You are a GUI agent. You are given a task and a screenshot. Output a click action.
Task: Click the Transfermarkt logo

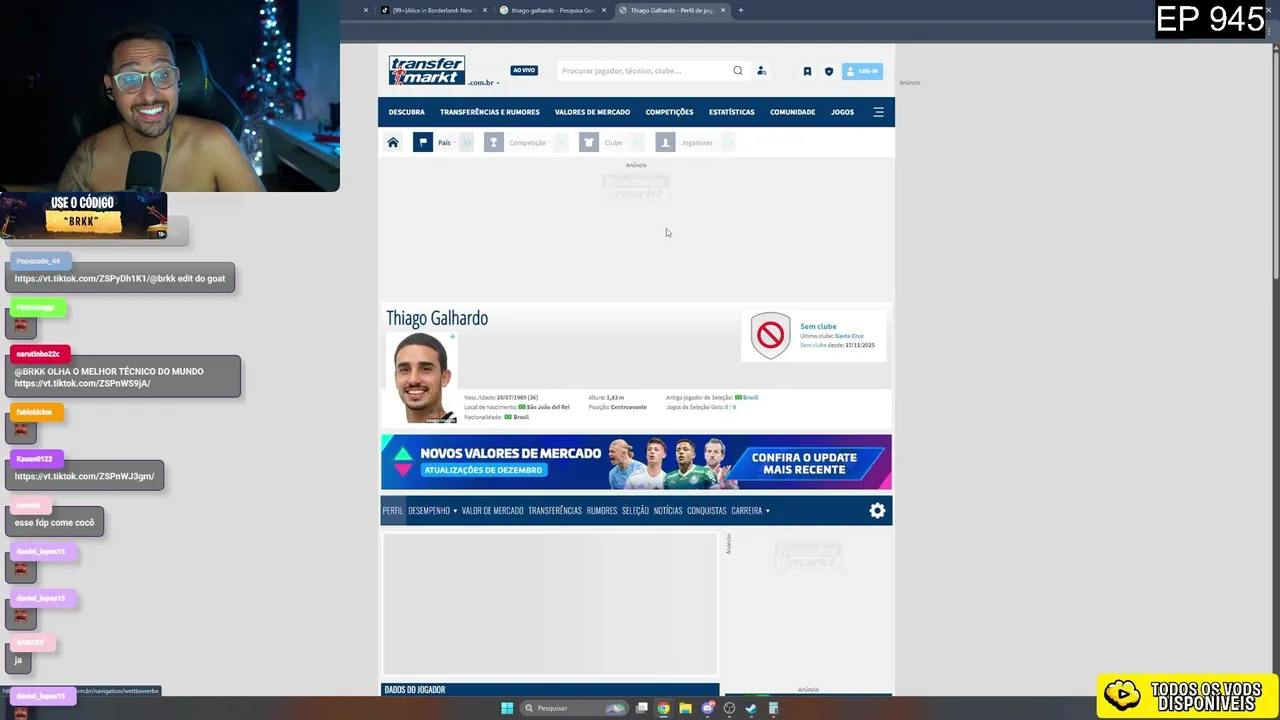point(427,70)
